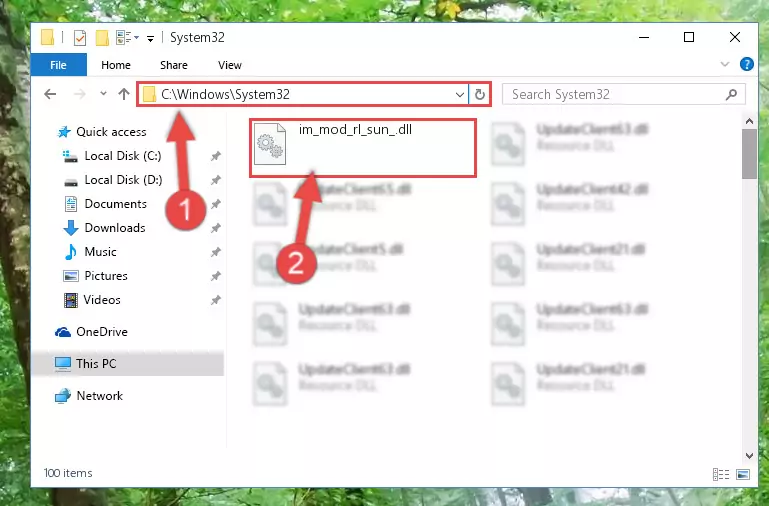Select OneDrive in navigation pane
This screenshot has width=769, height=506.
point(102,332)
